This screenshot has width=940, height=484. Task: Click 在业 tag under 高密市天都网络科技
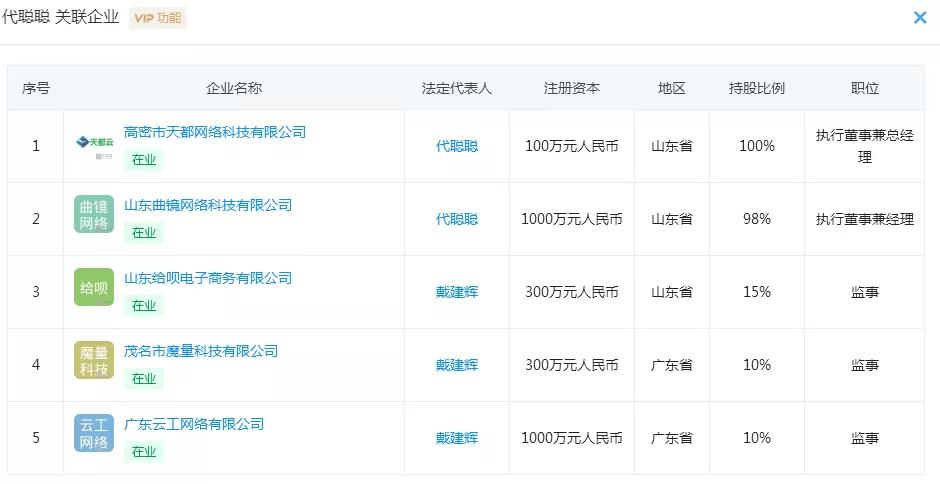click(144, 160)
